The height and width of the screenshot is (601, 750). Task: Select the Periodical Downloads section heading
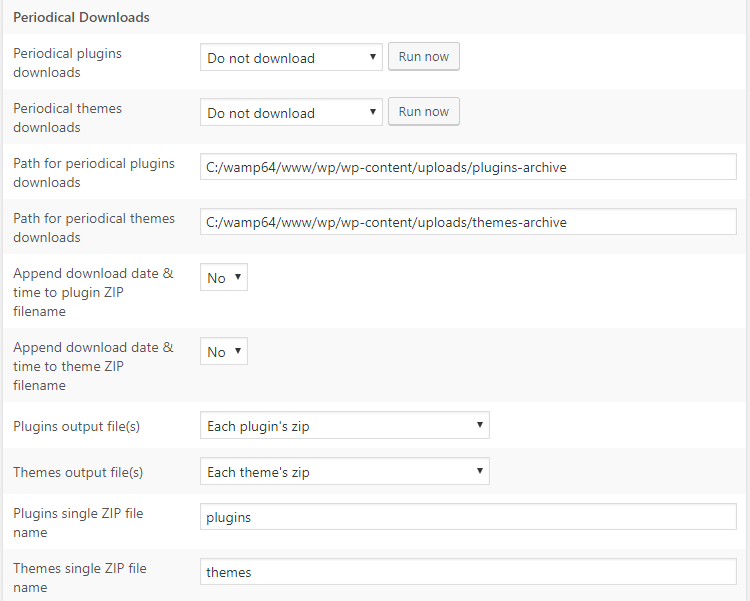click(81, 17)
